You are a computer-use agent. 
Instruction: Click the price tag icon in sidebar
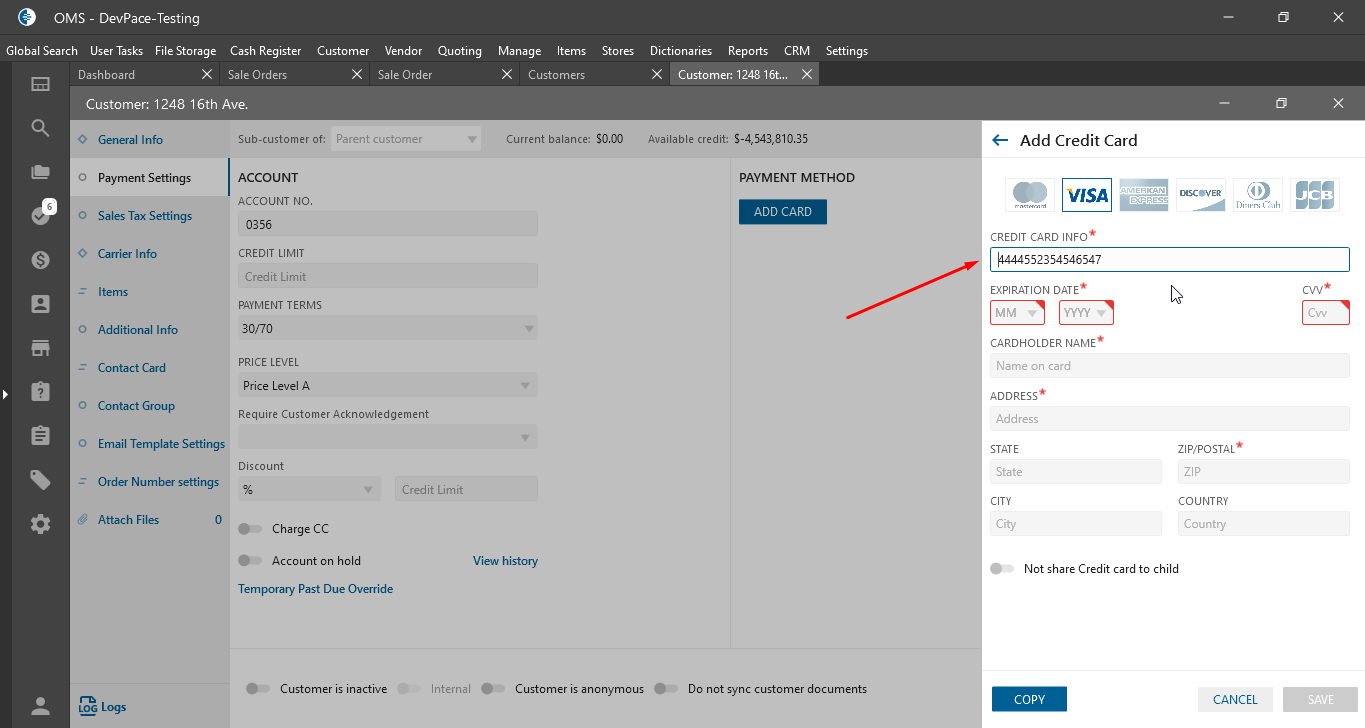pos(40,480)
